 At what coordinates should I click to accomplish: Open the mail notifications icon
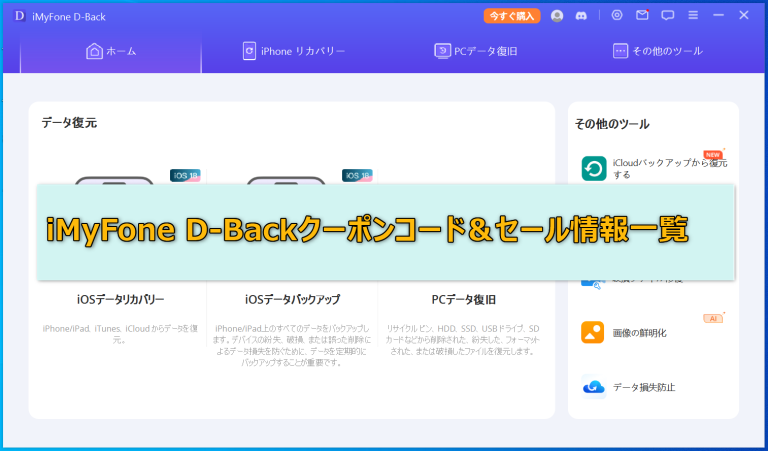click(642, 15)
